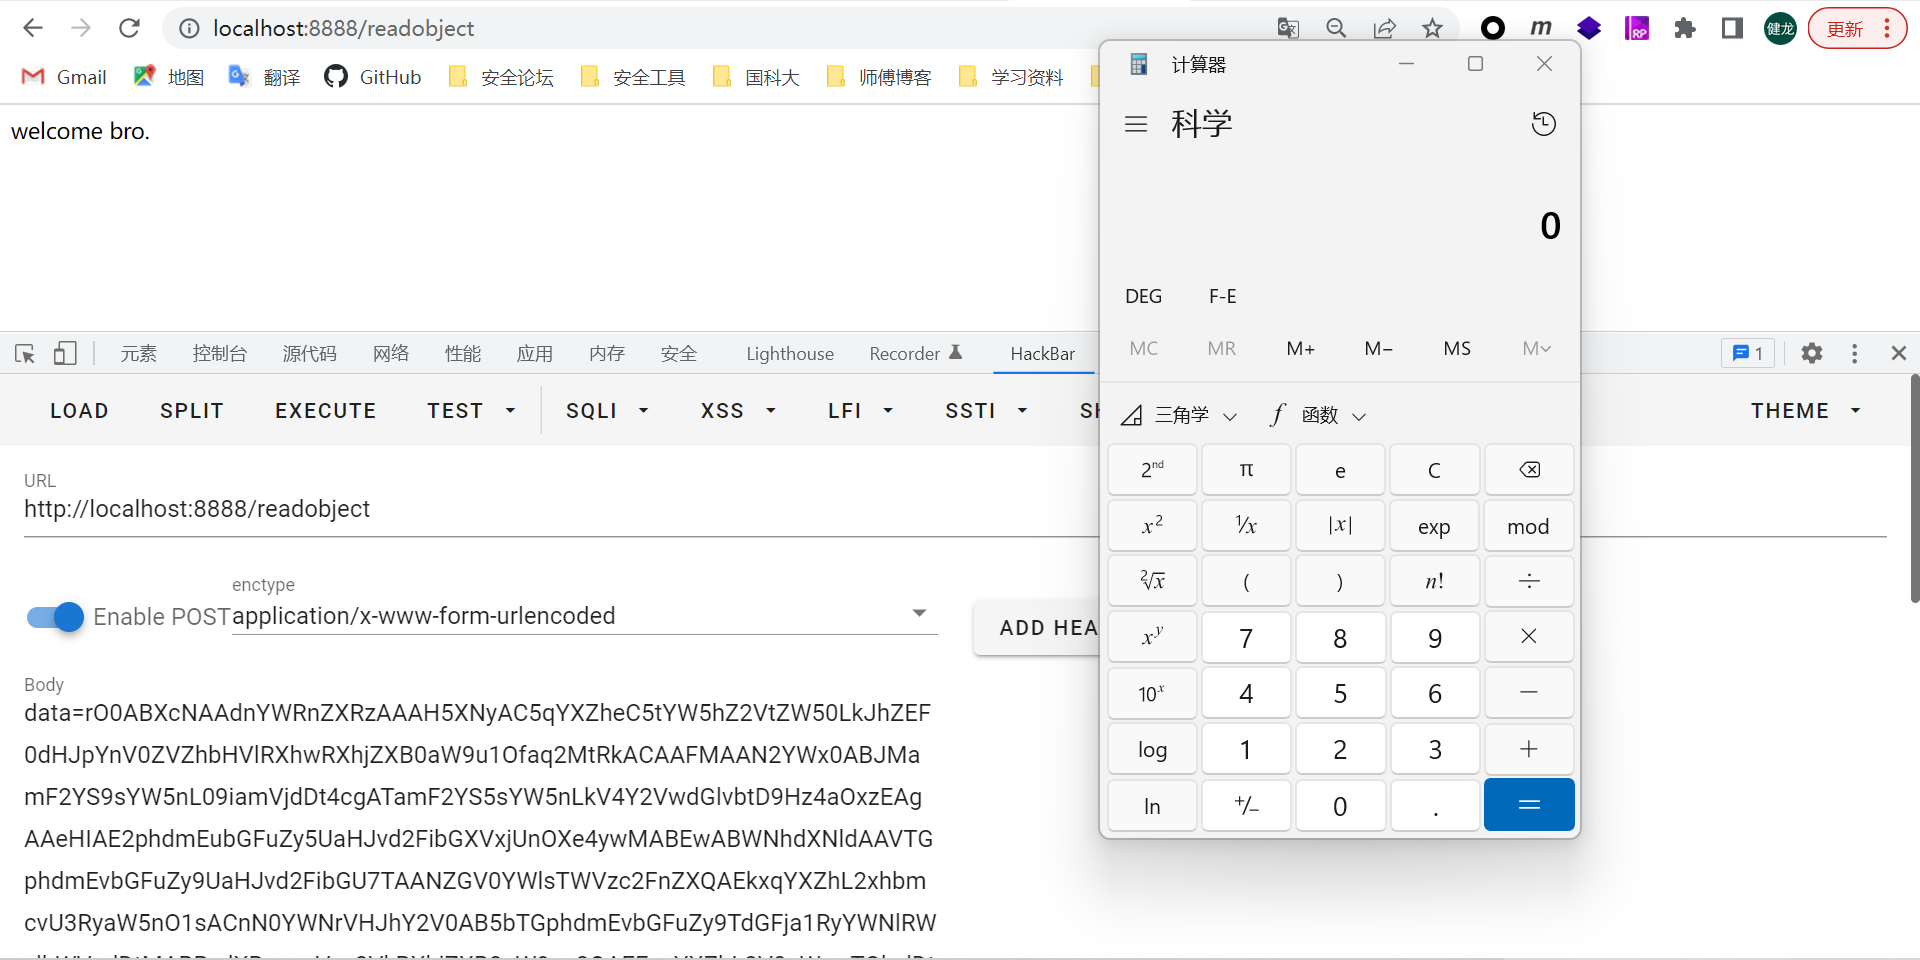Click the HackBar SPLIT button

pos(192,411)
